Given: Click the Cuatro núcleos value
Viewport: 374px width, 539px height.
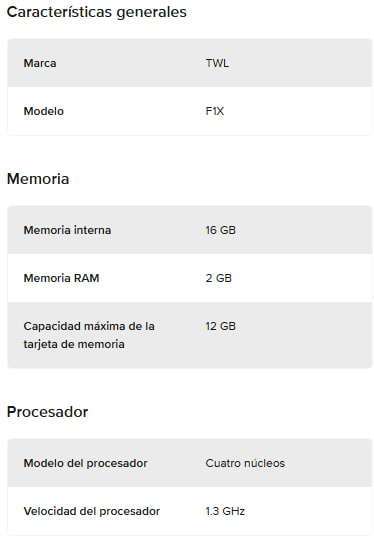Looking at the screenshot, I should (245, 463).
